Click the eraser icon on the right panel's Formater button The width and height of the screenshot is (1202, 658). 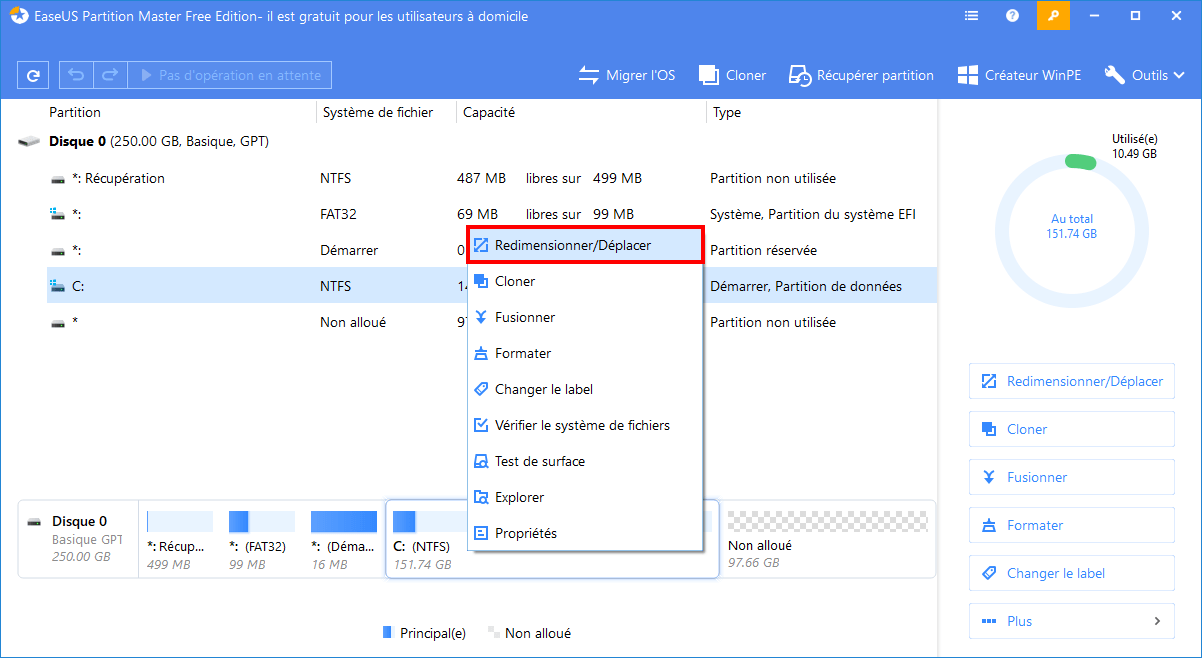coord(989,525)
